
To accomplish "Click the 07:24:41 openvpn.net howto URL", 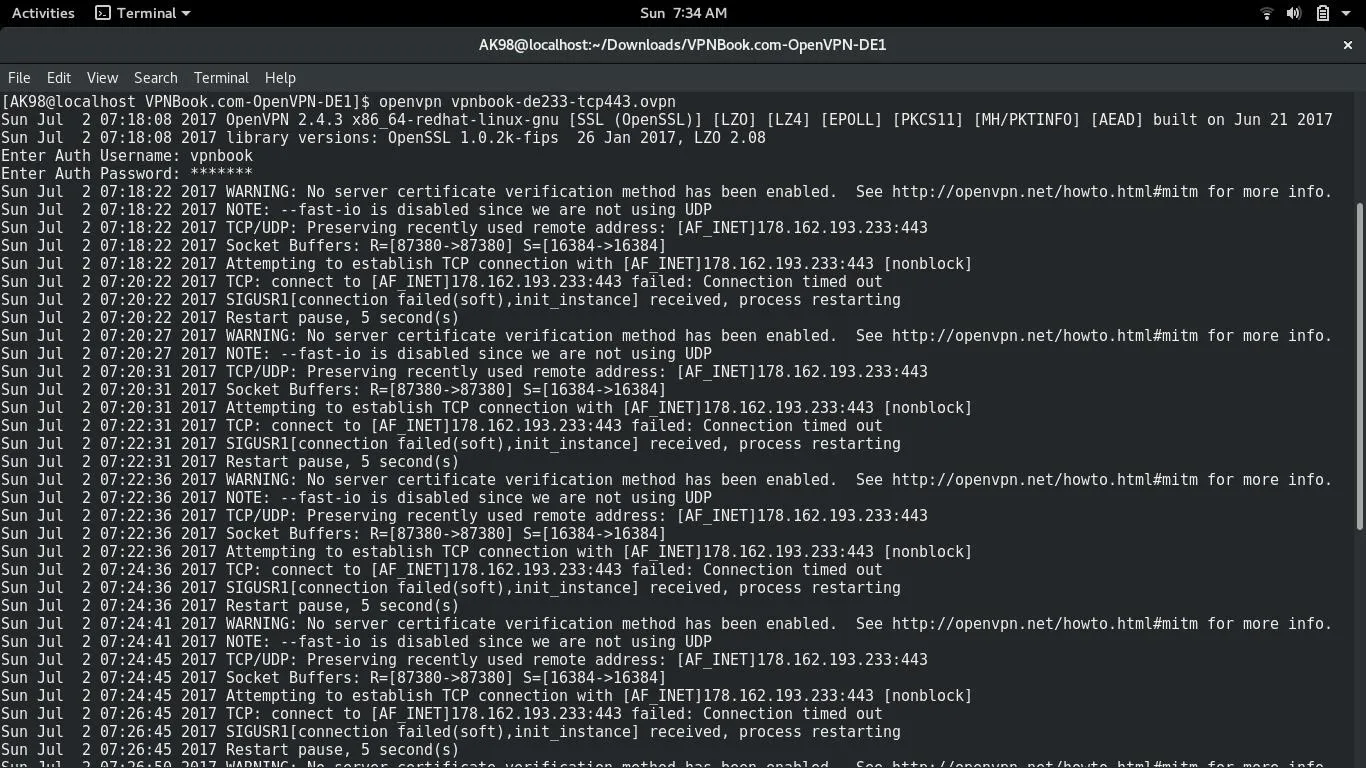I will tap(1044, 624).
